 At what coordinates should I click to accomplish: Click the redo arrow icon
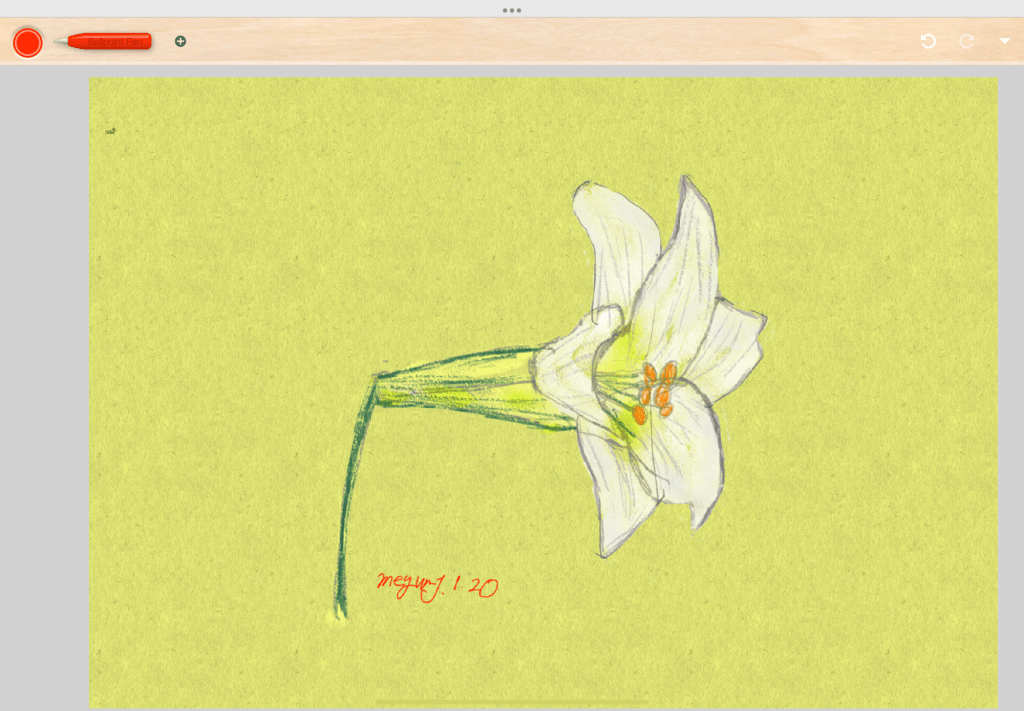tap(966, 41)
